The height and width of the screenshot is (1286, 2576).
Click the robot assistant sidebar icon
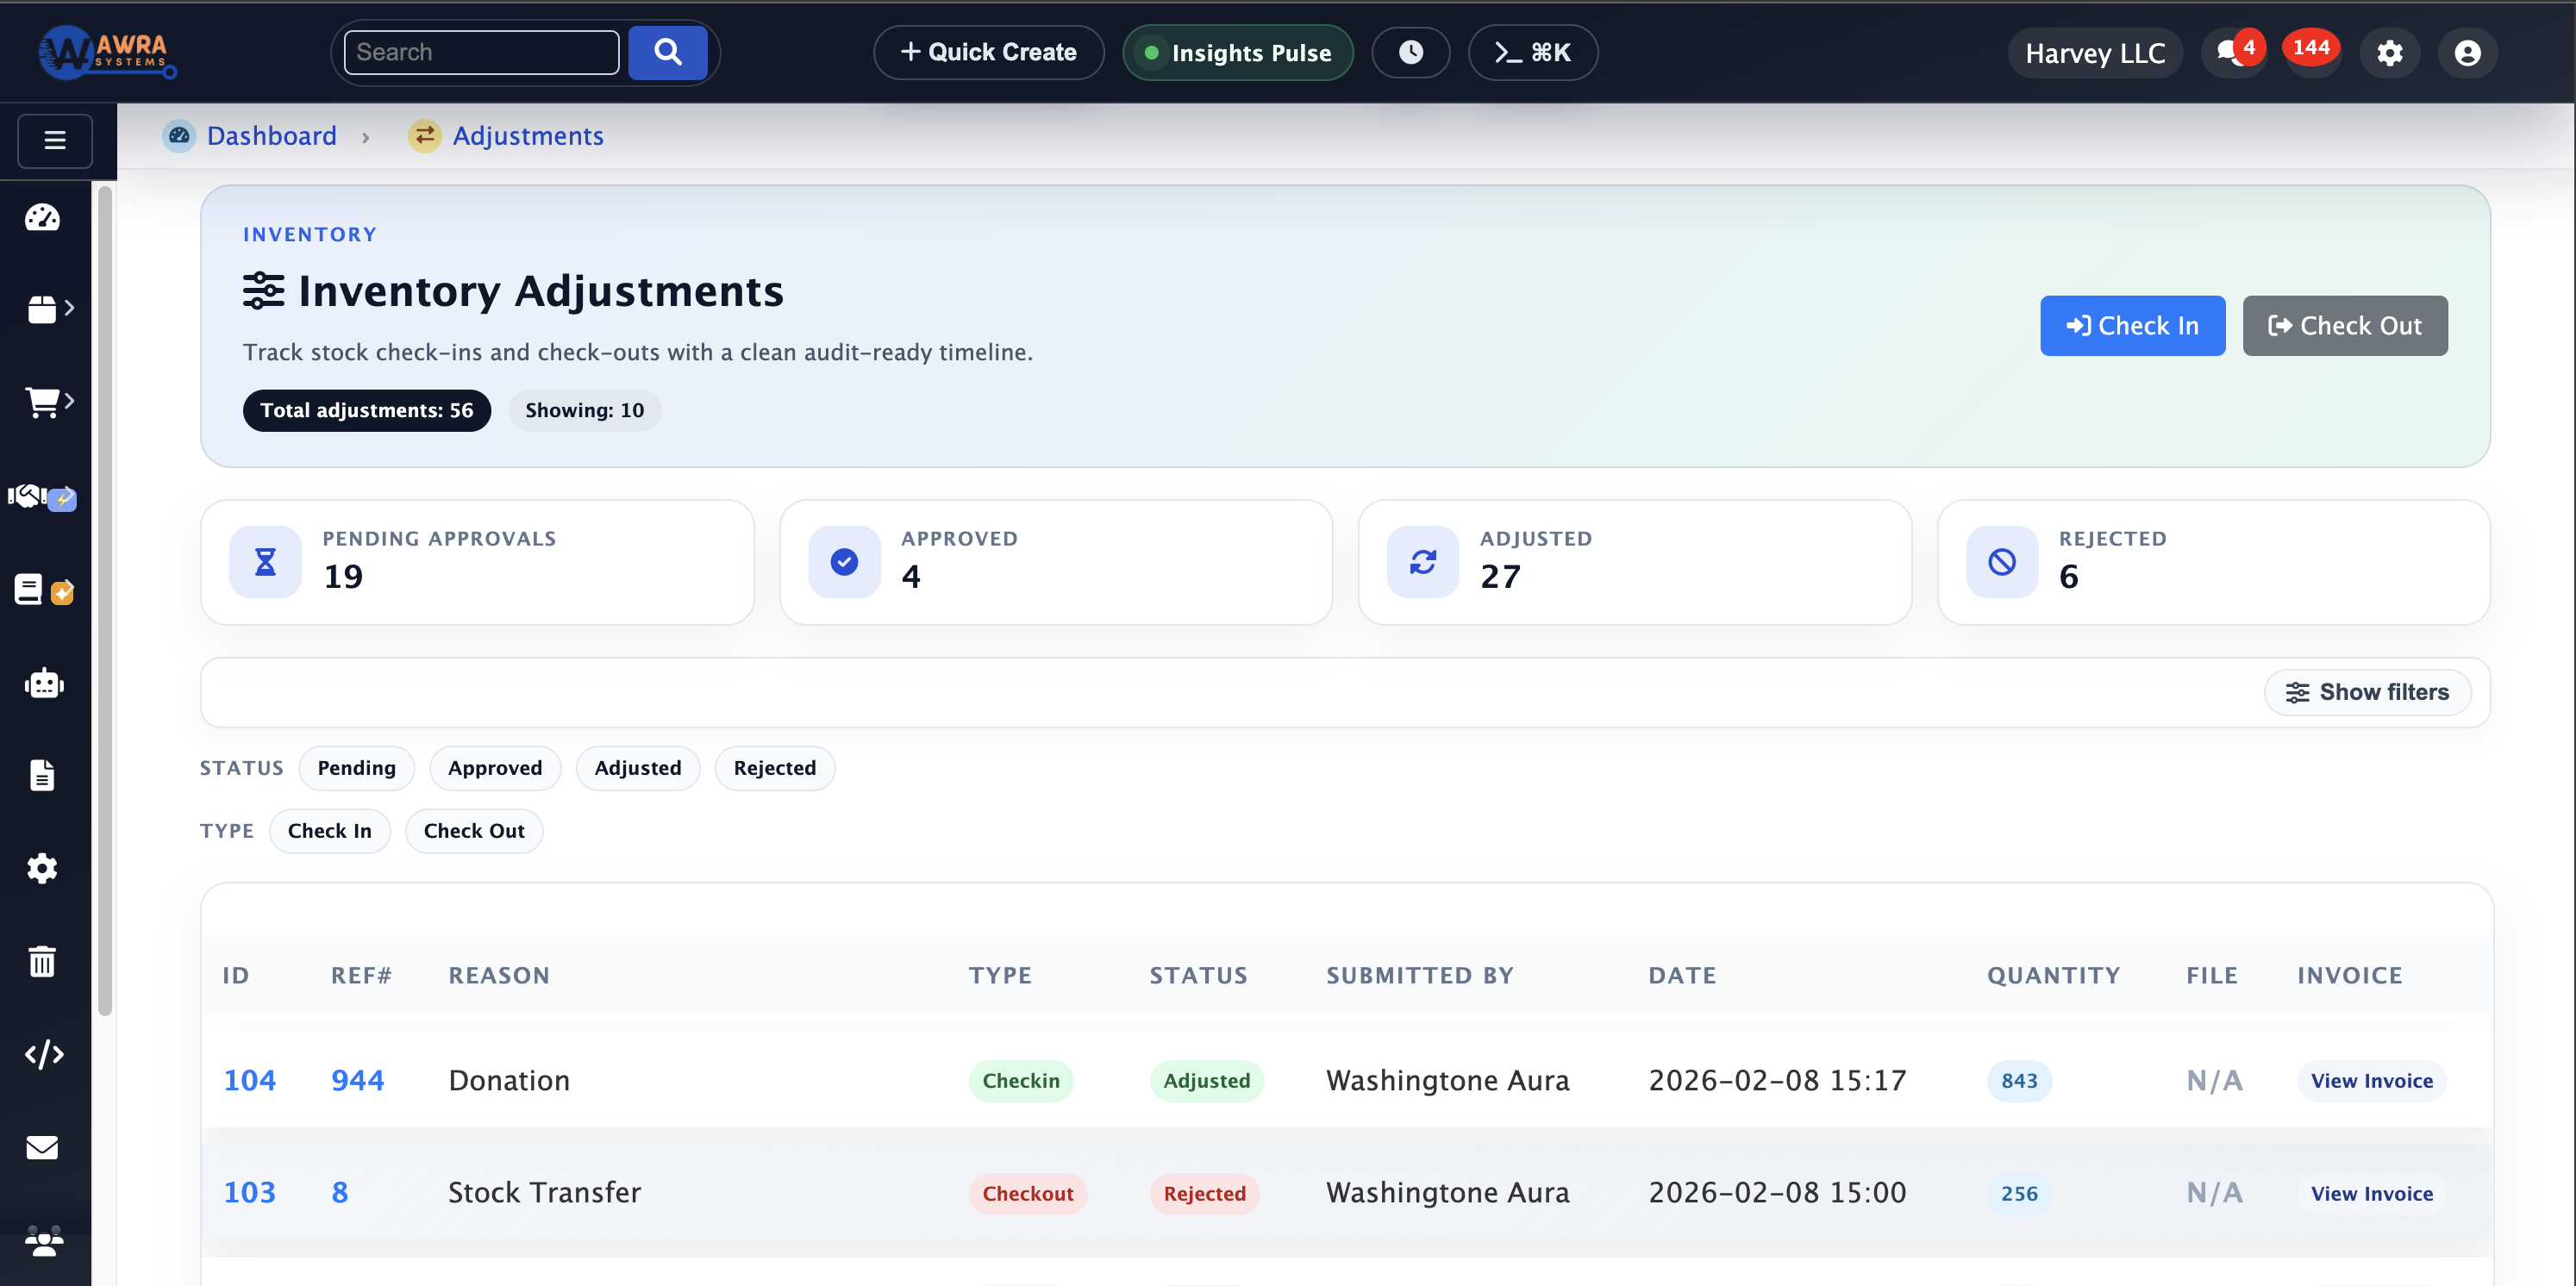(x=43, y=684)
